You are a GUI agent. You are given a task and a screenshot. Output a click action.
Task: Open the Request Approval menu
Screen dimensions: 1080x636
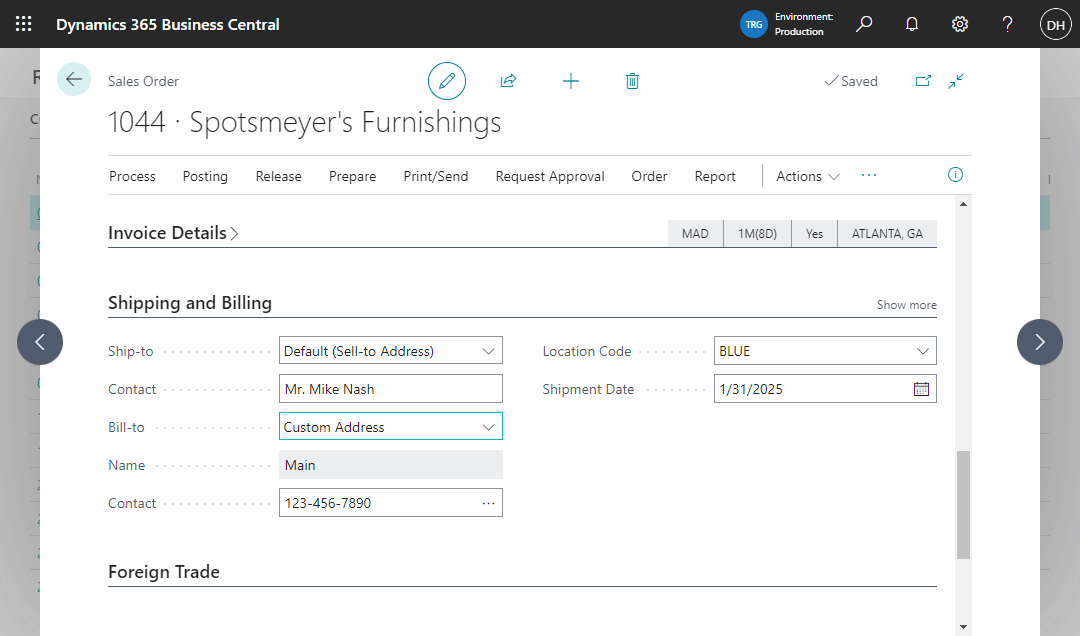pyautogui.click(x=550, y=176)
